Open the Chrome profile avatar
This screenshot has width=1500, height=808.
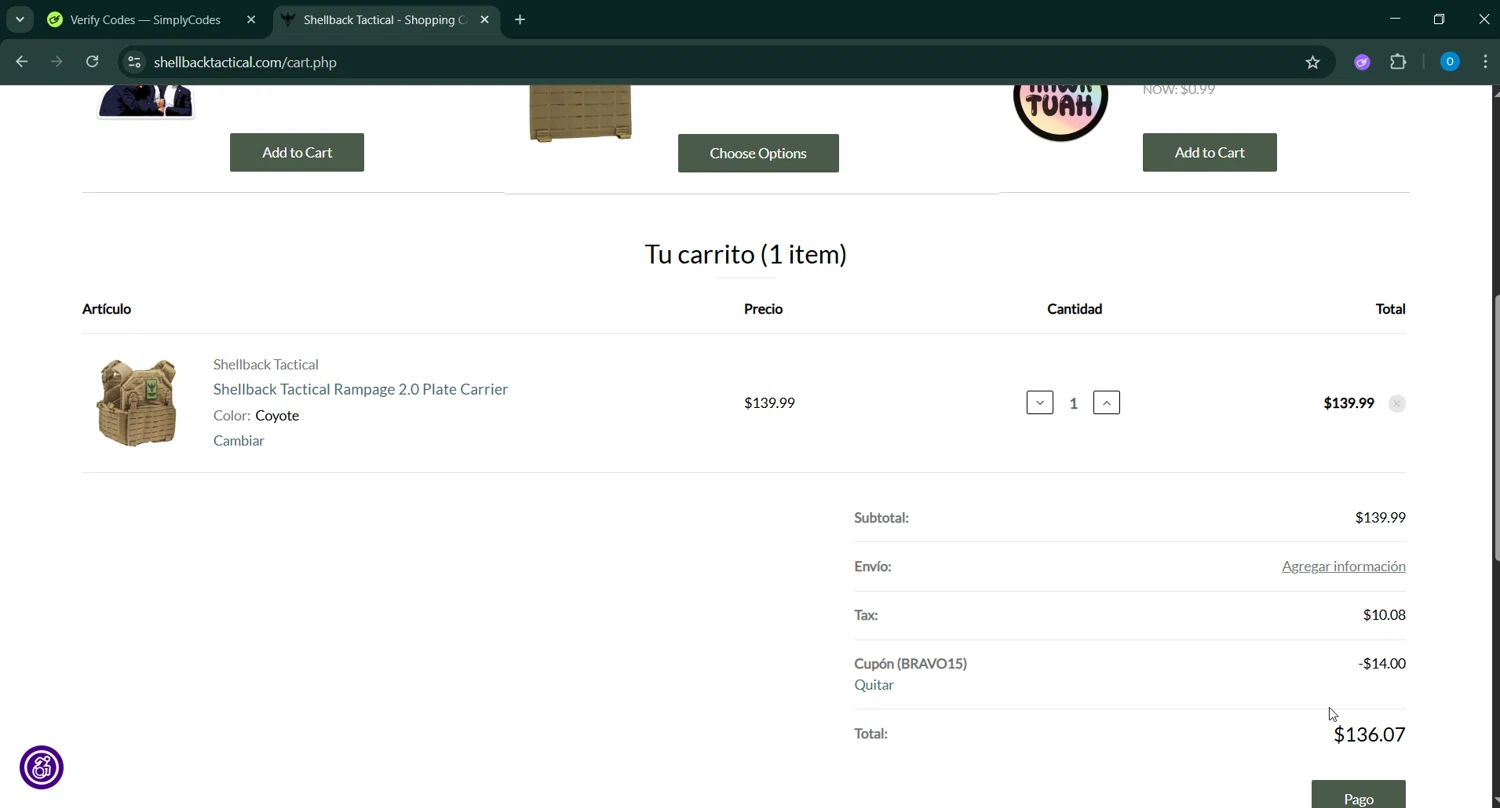coord(1449,62)
